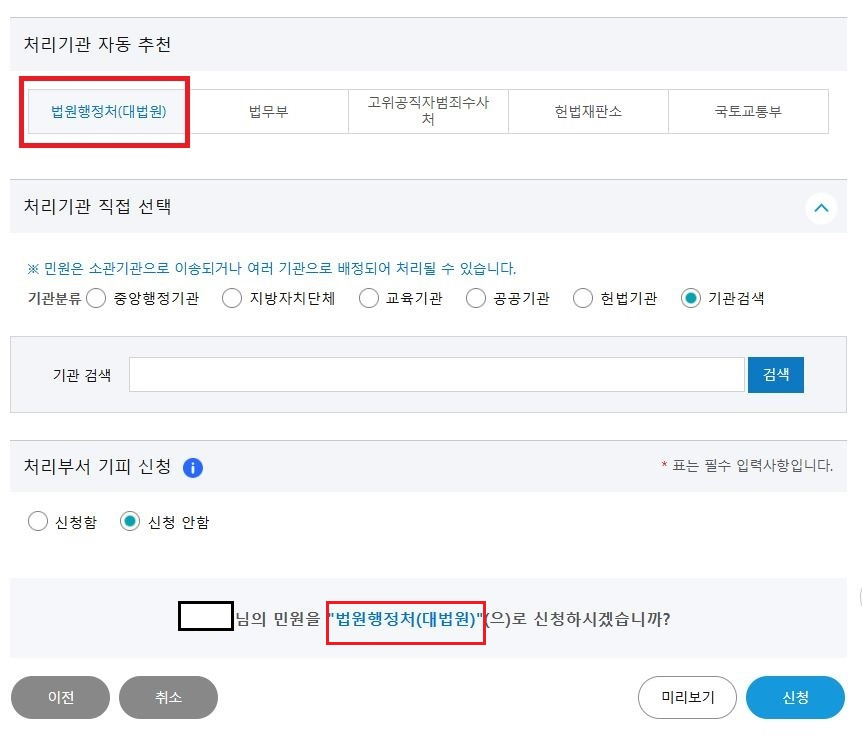
Task: Click the 신청 submit button
Action: click(795, 697)
